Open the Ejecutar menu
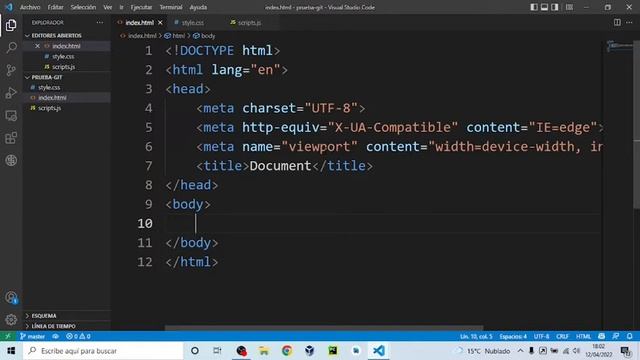The height and width of the screenshot is (360, 640). 141,7
